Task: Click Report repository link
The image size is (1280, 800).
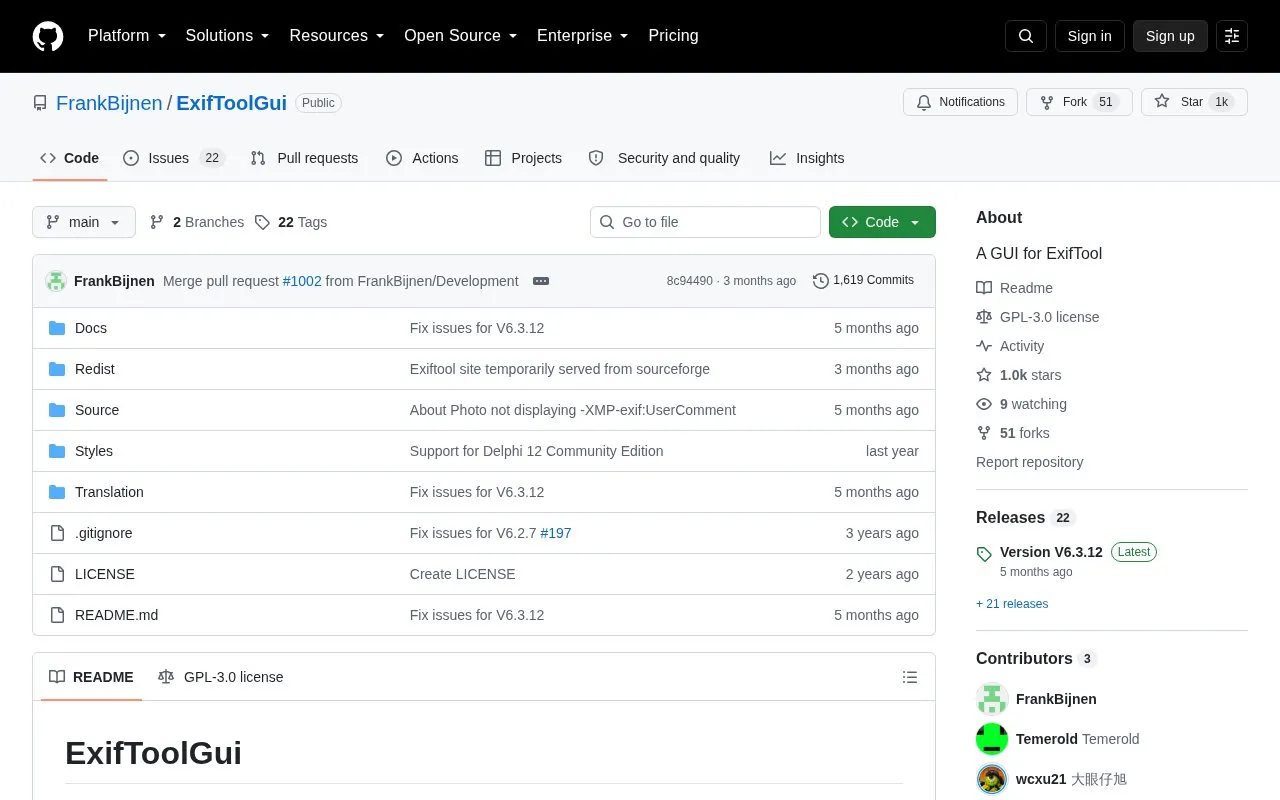Action: (x=1029, y=462)
